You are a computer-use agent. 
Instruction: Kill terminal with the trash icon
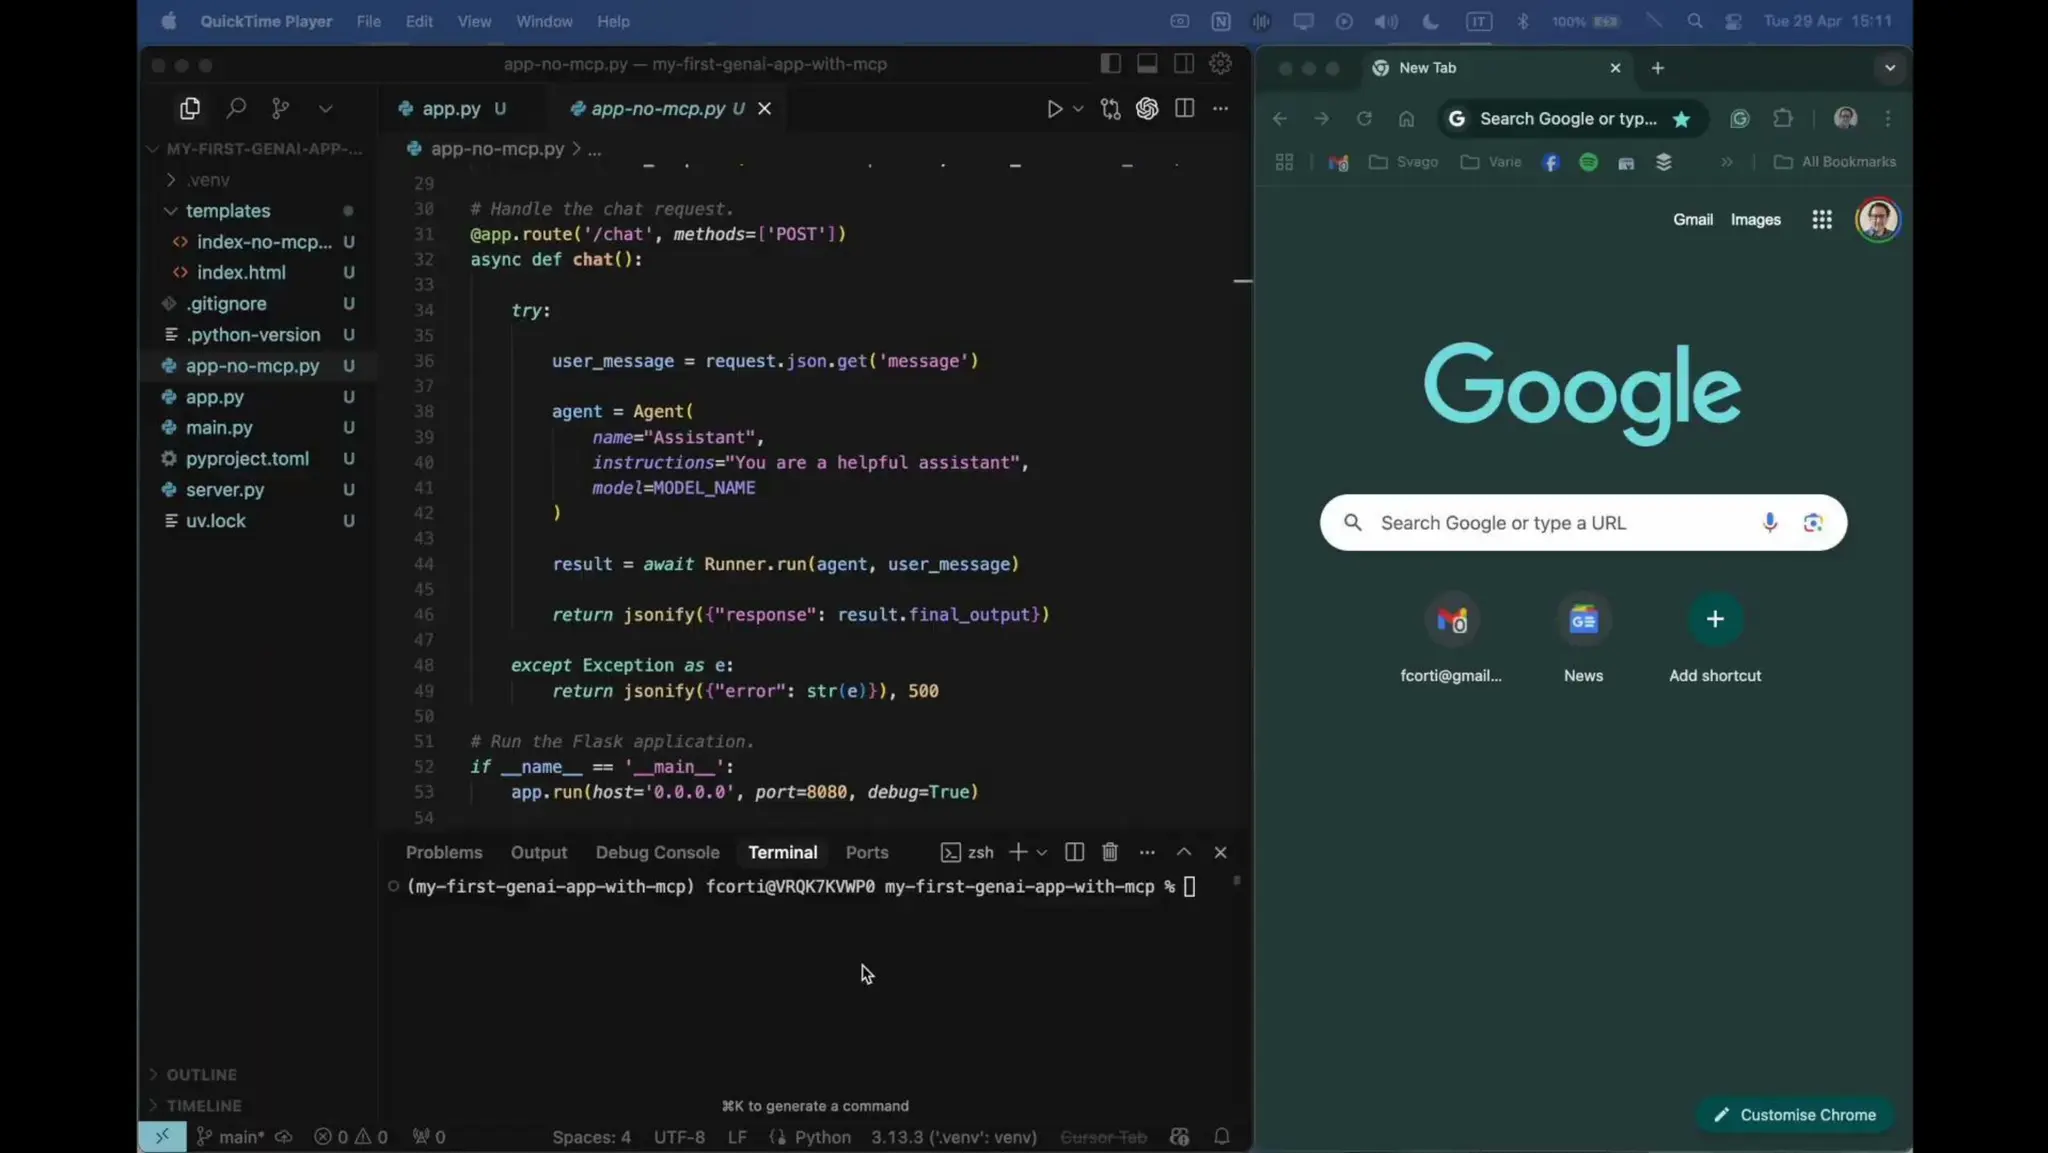coord(1110,852)
